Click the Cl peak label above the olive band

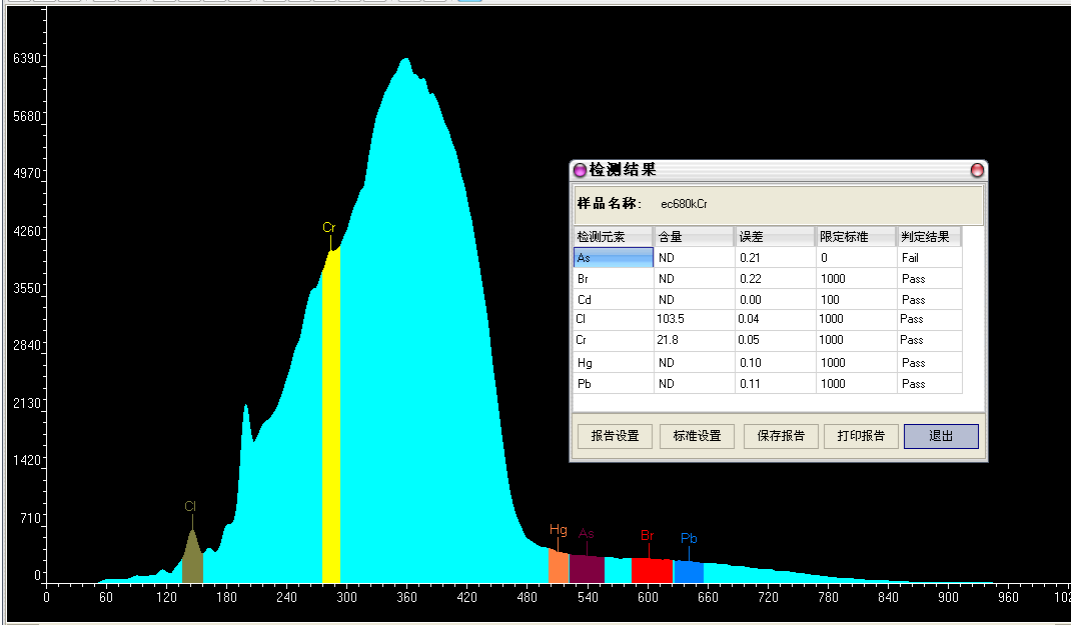(x=188, y=508)
